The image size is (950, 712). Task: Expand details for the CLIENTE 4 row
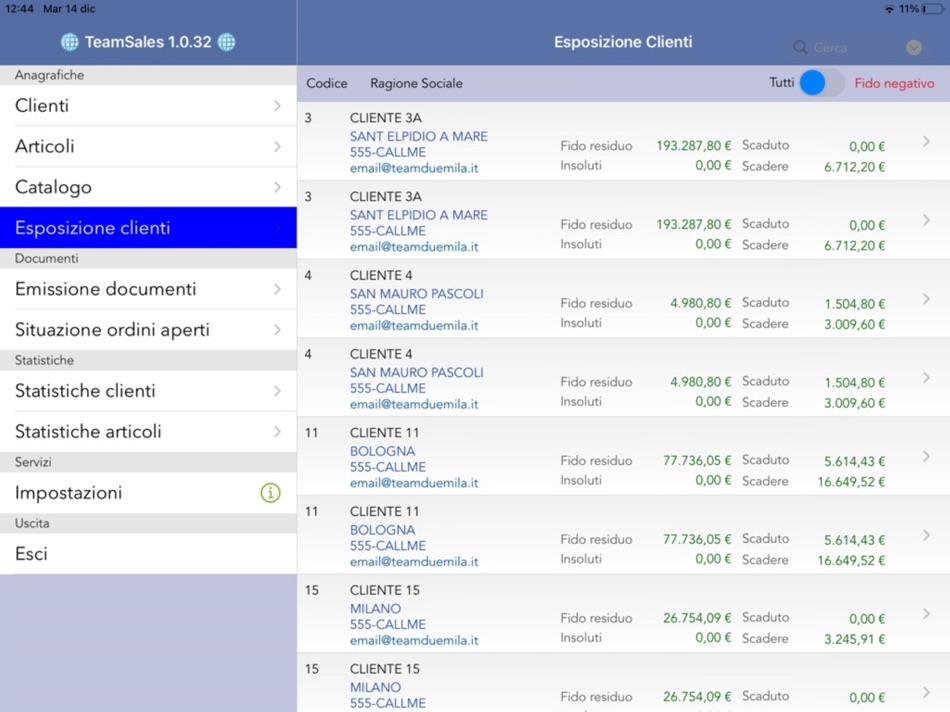tap(925, 301)
